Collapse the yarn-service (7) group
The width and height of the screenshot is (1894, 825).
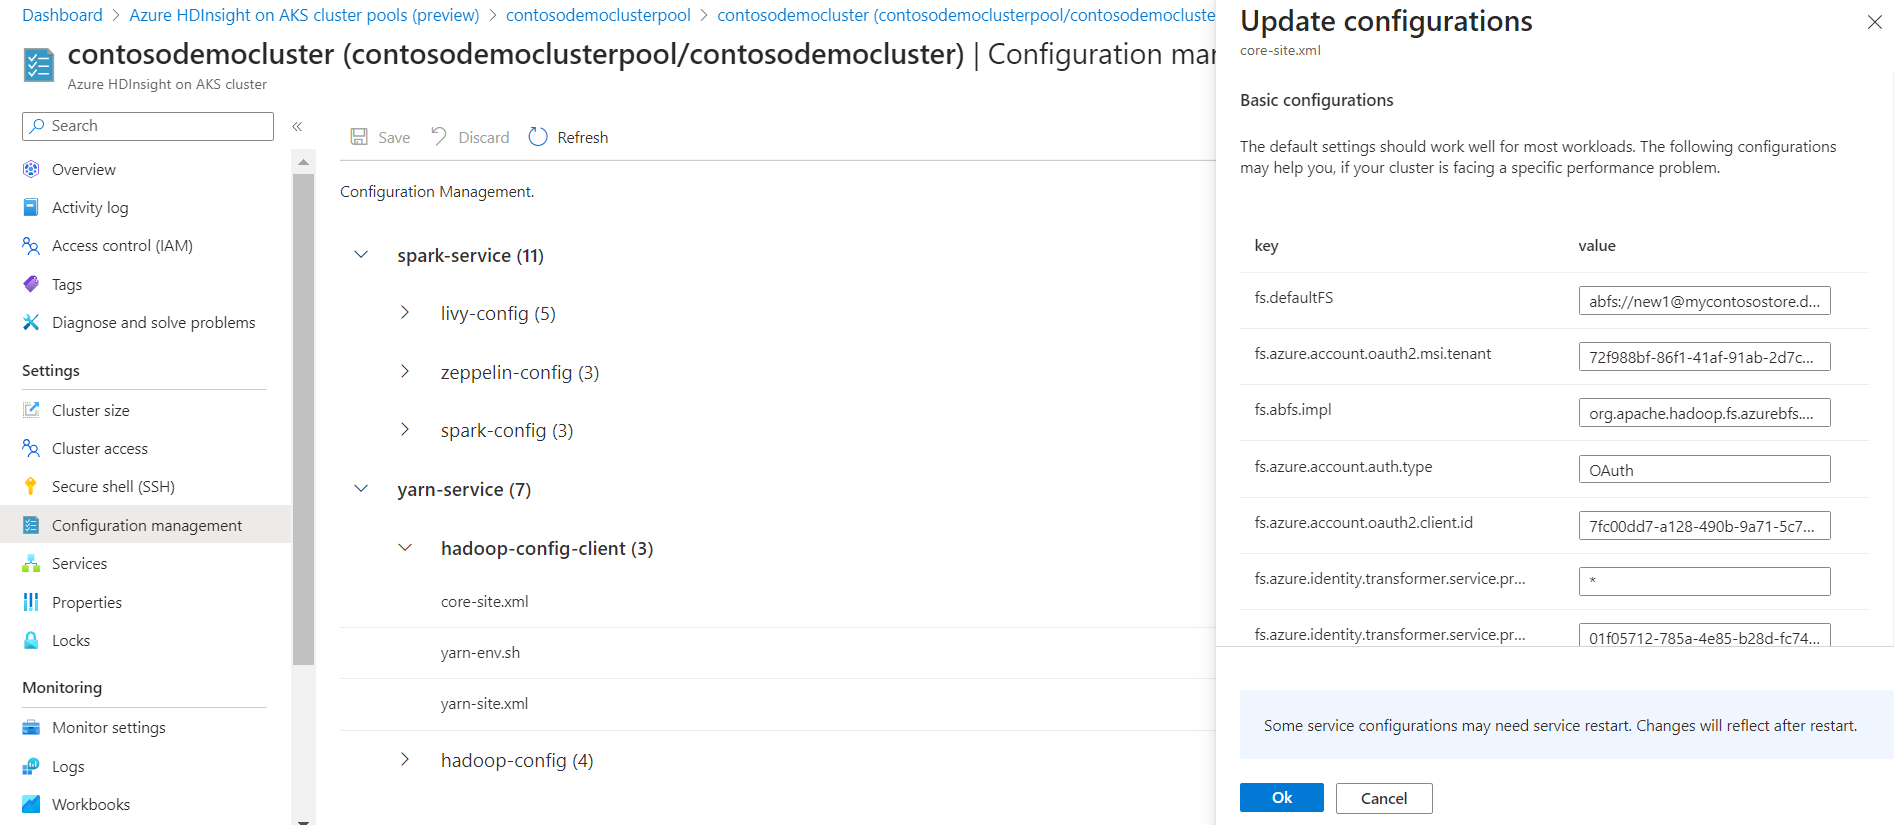pos(361,489)
